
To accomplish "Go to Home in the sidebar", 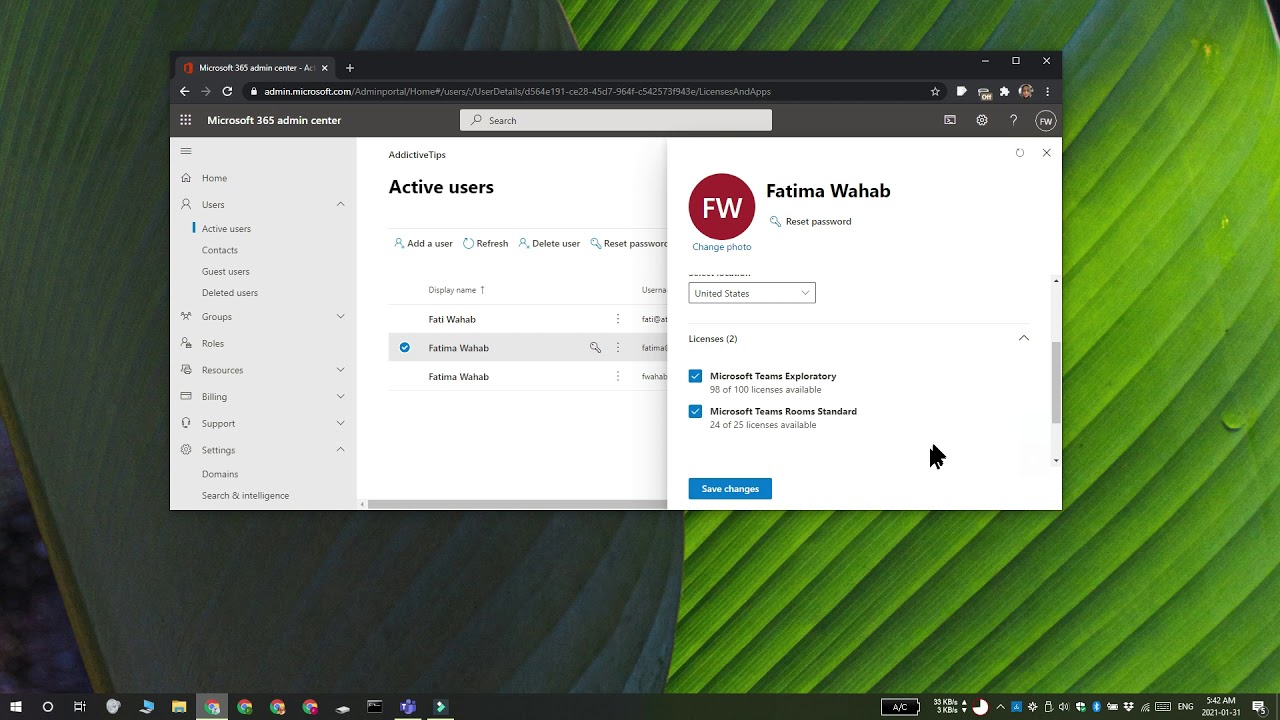I will tap(214, 178).
